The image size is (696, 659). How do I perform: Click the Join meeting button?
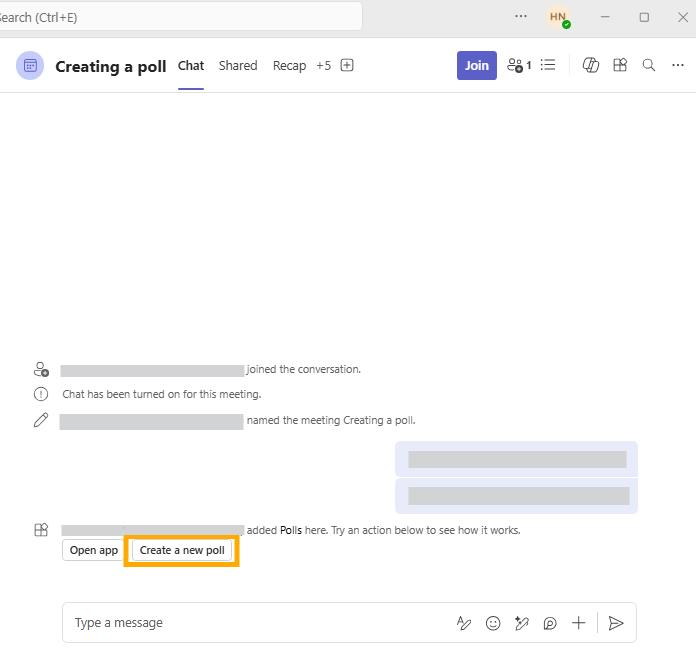[x=476, y=65]
